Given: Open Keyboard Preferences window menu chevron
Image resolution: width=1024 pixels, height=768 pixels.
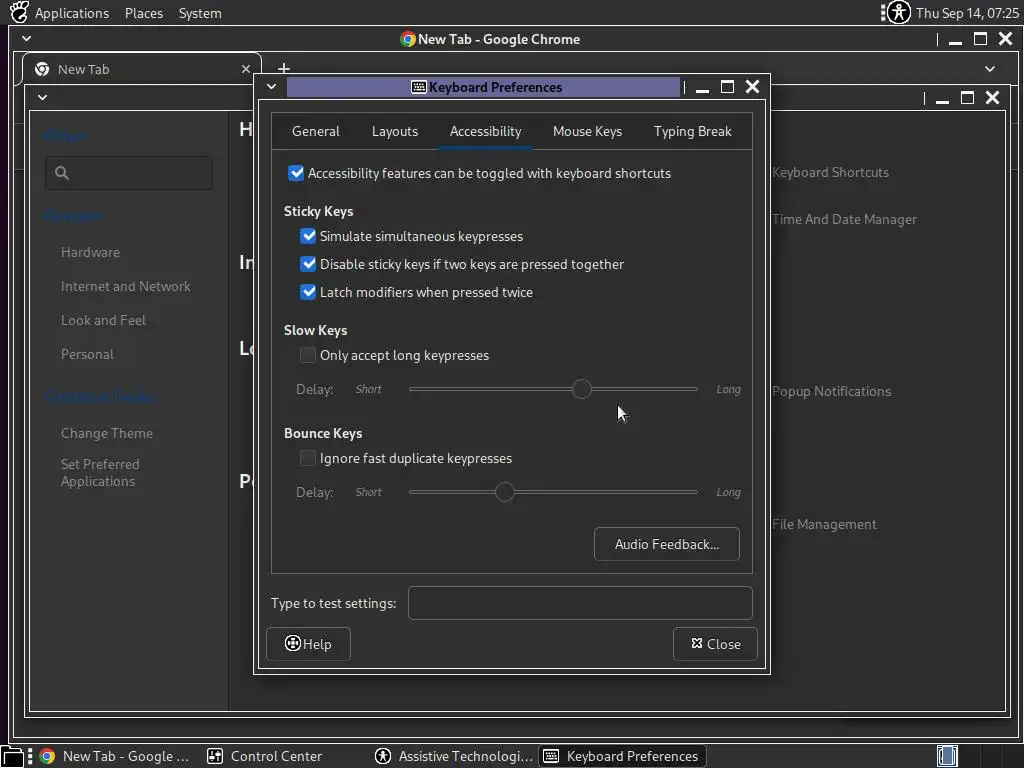Looking at the screenshot, I should [272, 87].
